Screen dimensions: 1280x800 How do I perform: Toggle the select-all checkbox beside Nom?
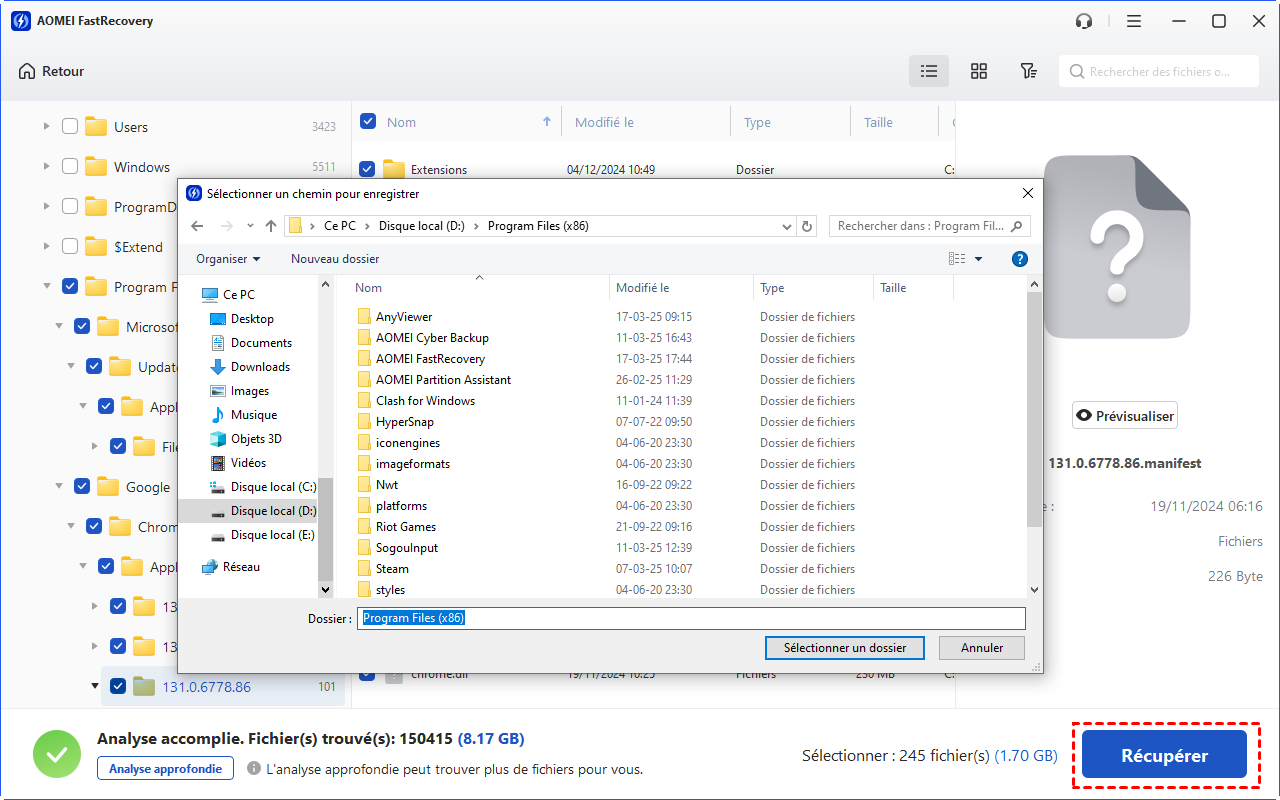(x=368, y=122)
